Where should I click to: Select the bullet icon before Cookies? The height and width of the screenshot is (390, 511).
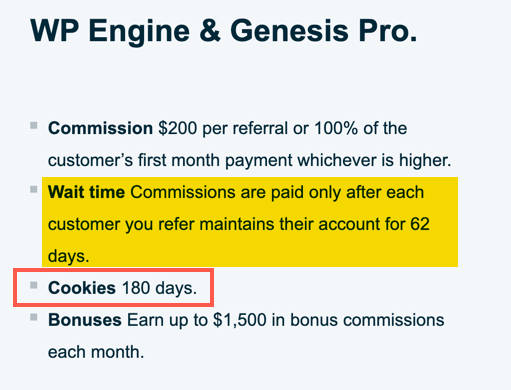click(x=34, y=285)
